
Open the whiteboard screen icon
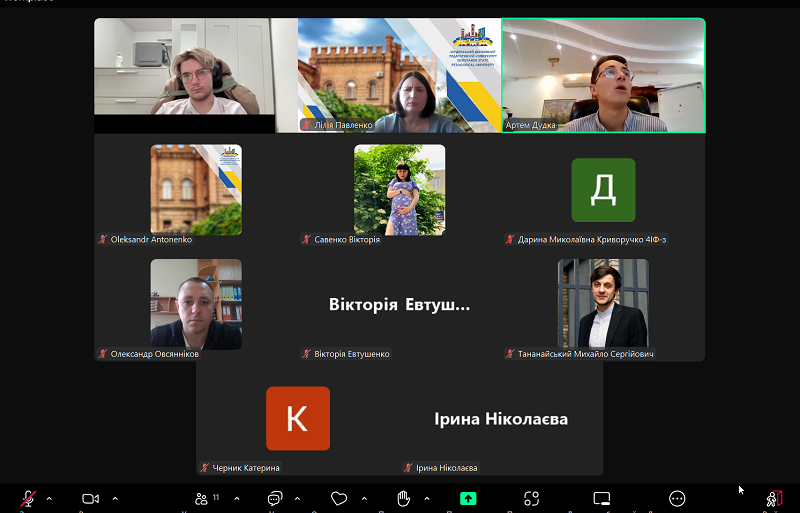click(x=602, y=498)
